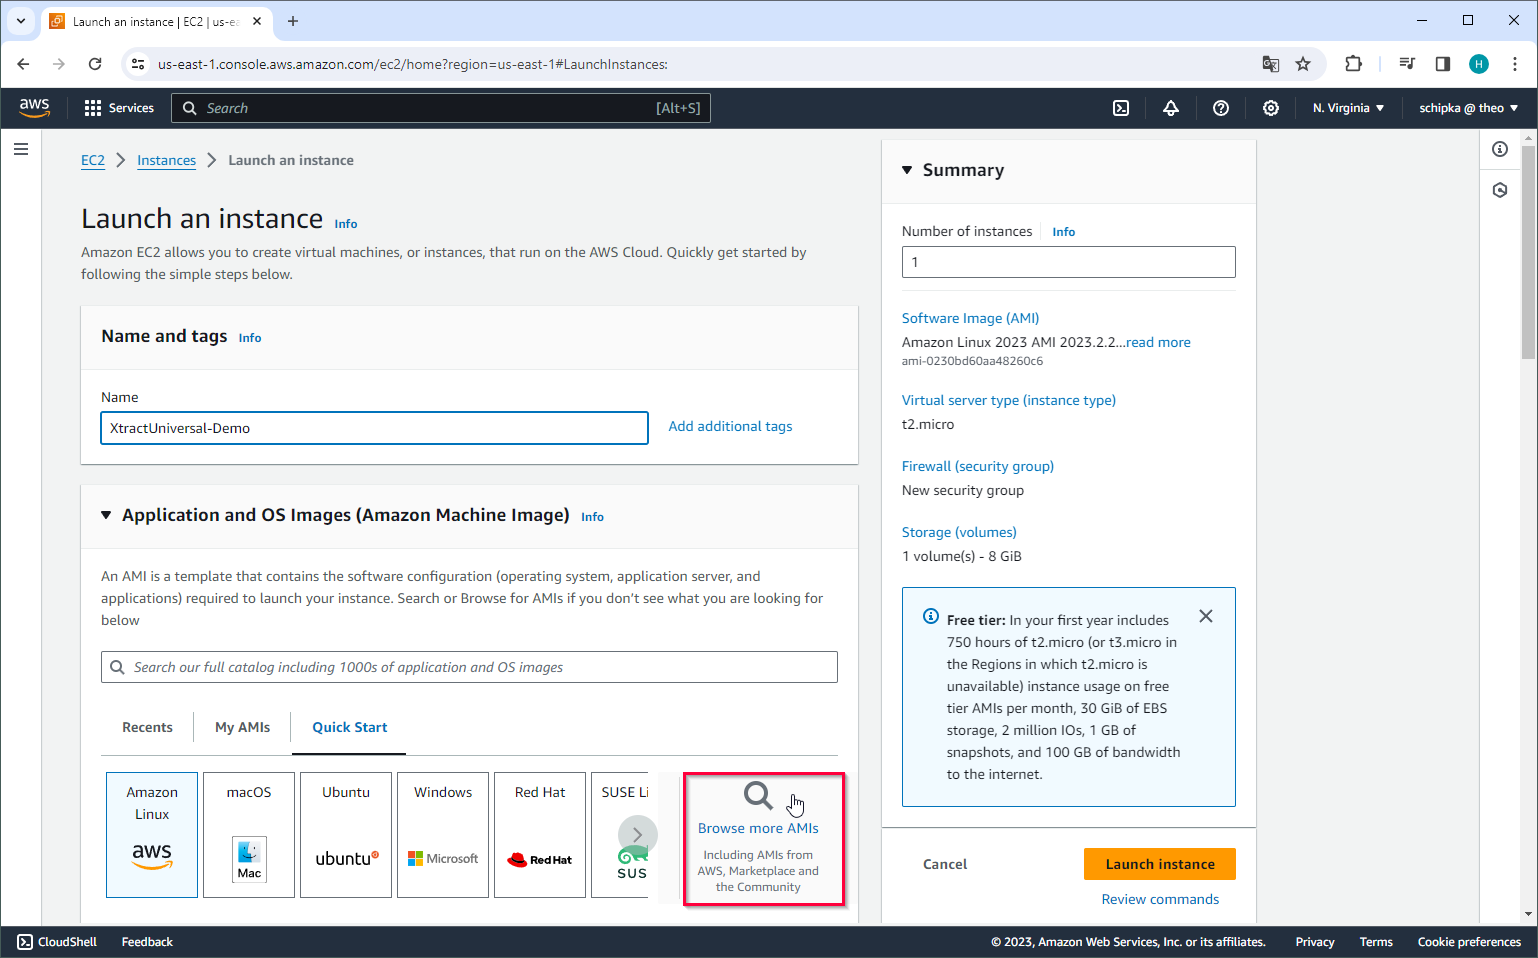Open the Chrome profile avatar
The image size is (1538, 958).
click(1479, 64)
